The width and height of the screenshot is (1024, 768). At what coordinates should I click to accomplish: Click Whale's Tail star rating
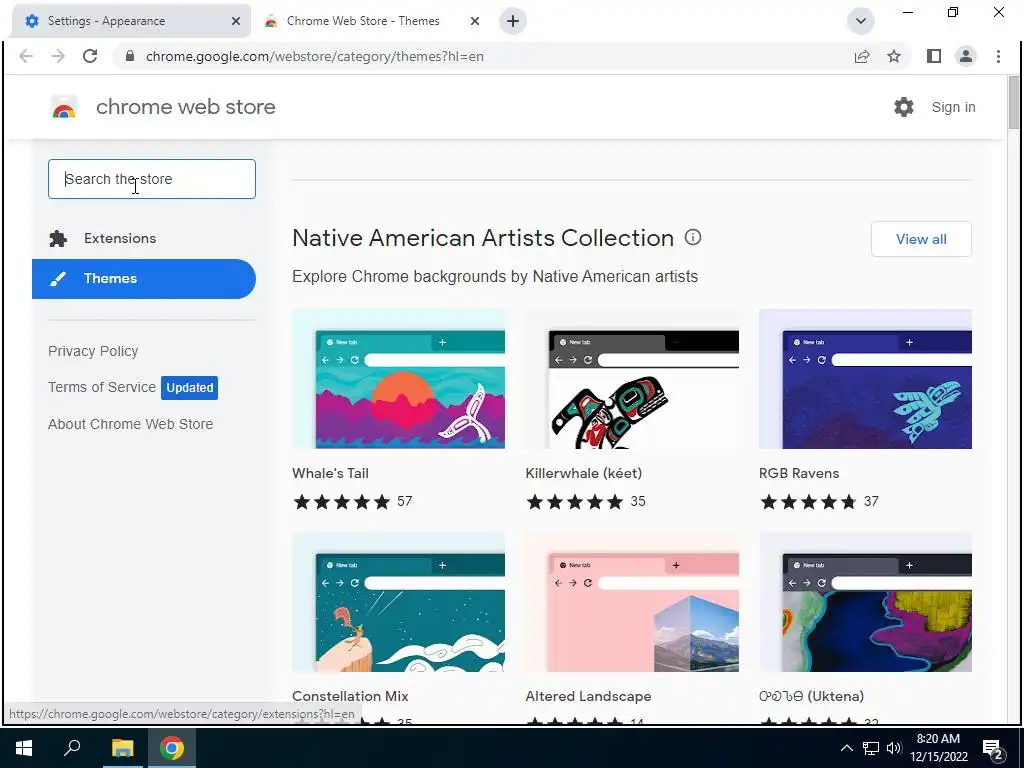pos(342,502)
